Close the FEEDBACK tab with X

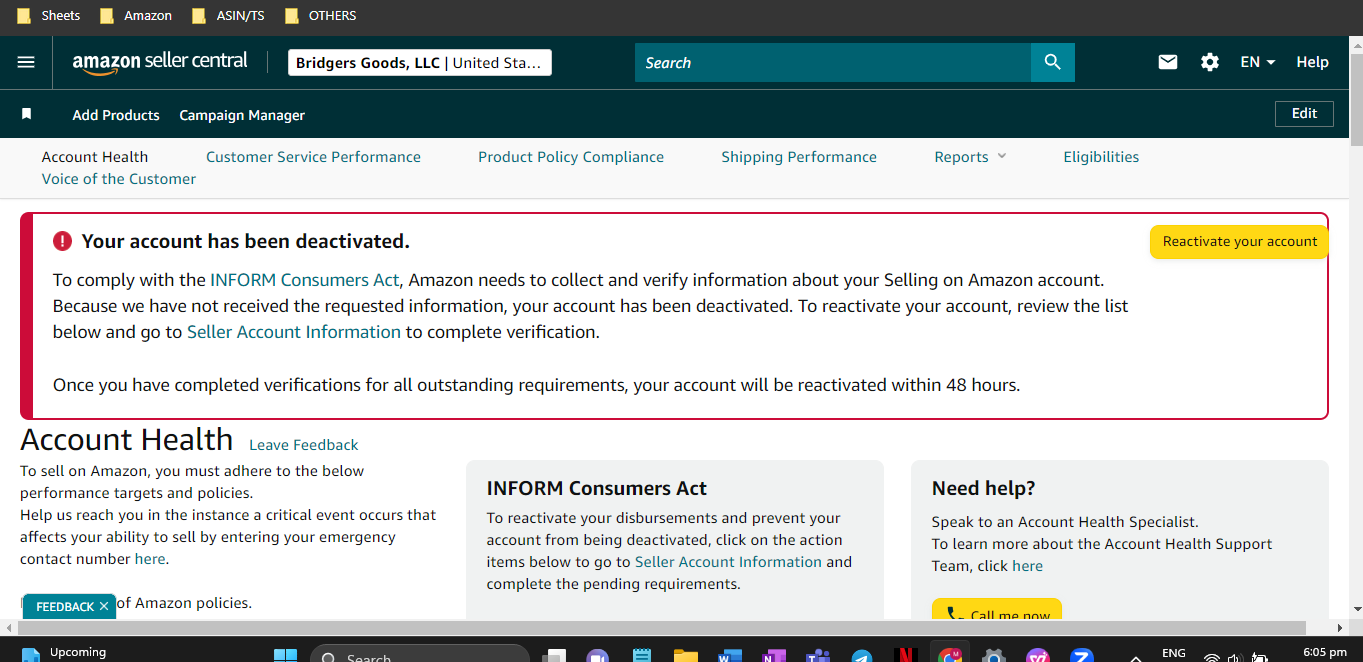[104, 607]
